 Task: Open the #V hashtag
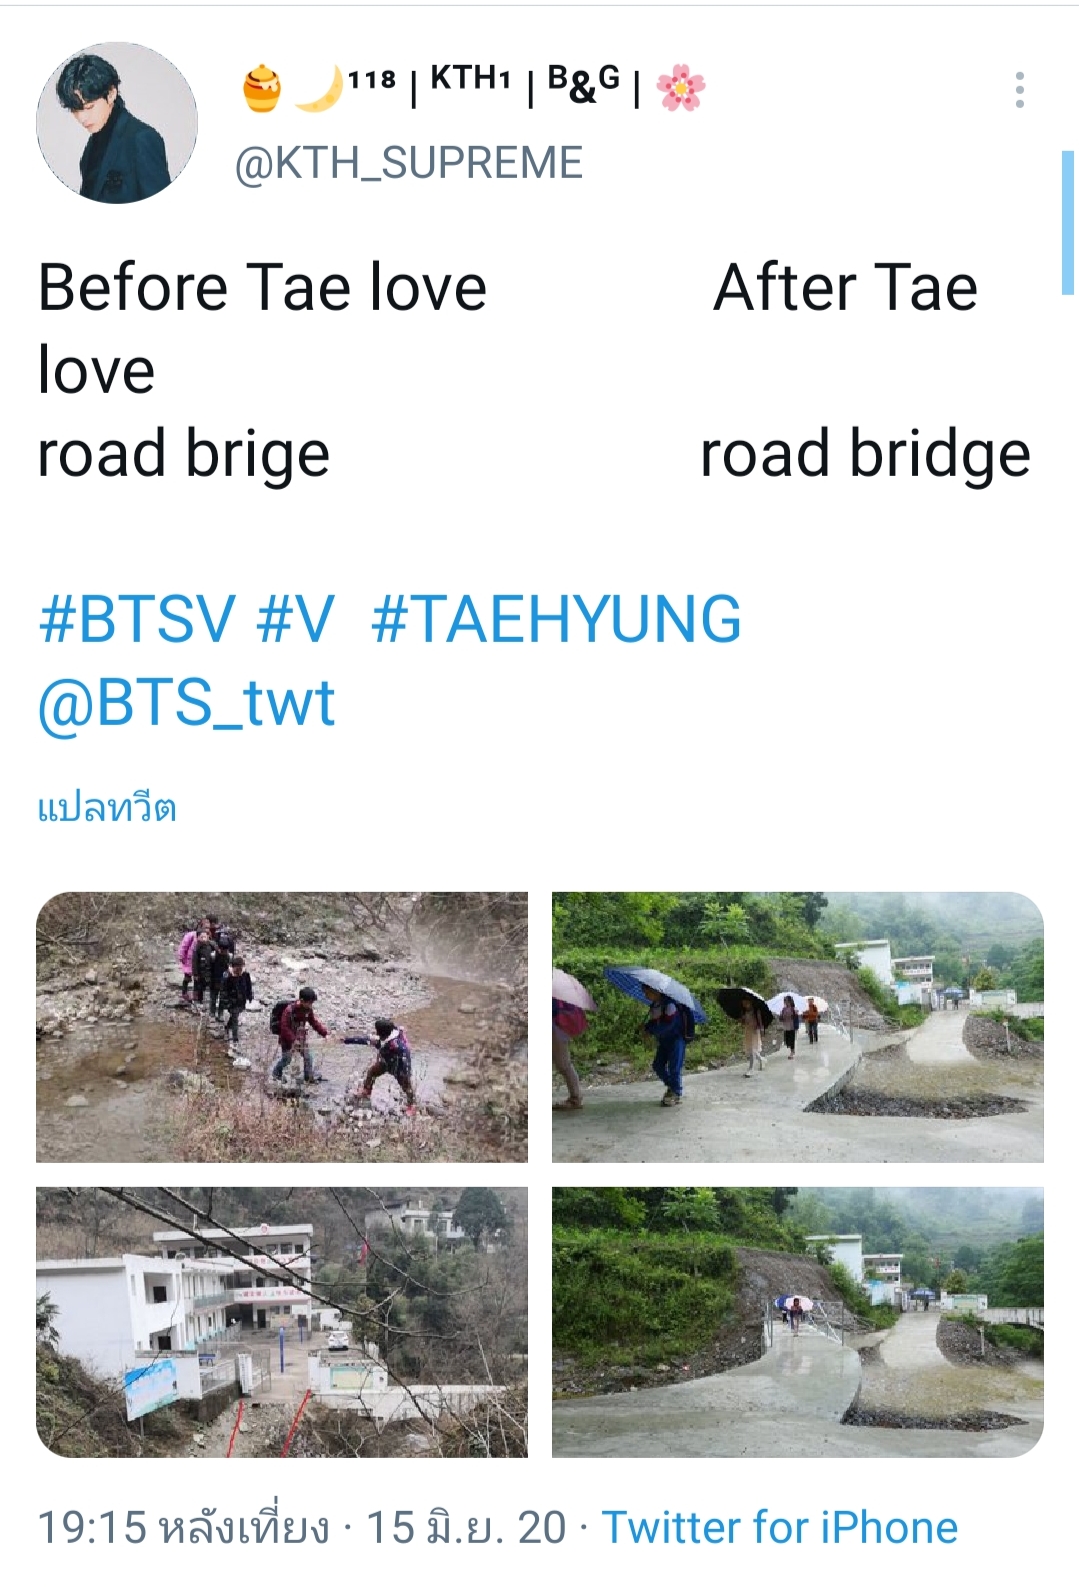click(295, 619)
